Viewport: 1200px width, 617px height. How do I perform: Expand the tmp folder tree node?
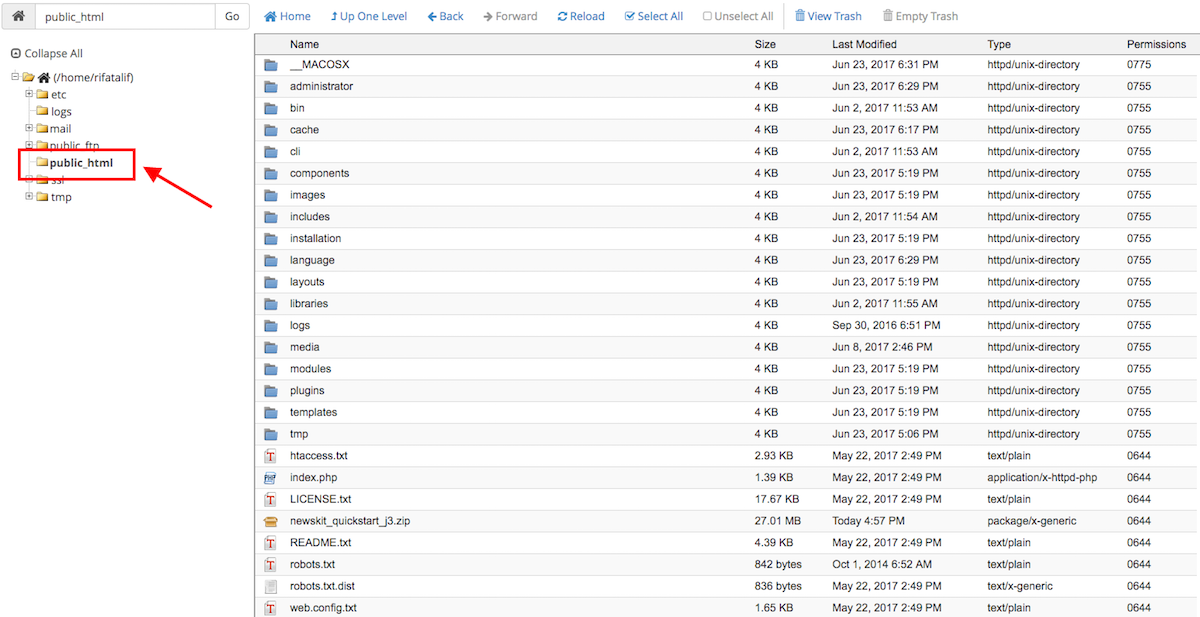(x=29, y=196)
